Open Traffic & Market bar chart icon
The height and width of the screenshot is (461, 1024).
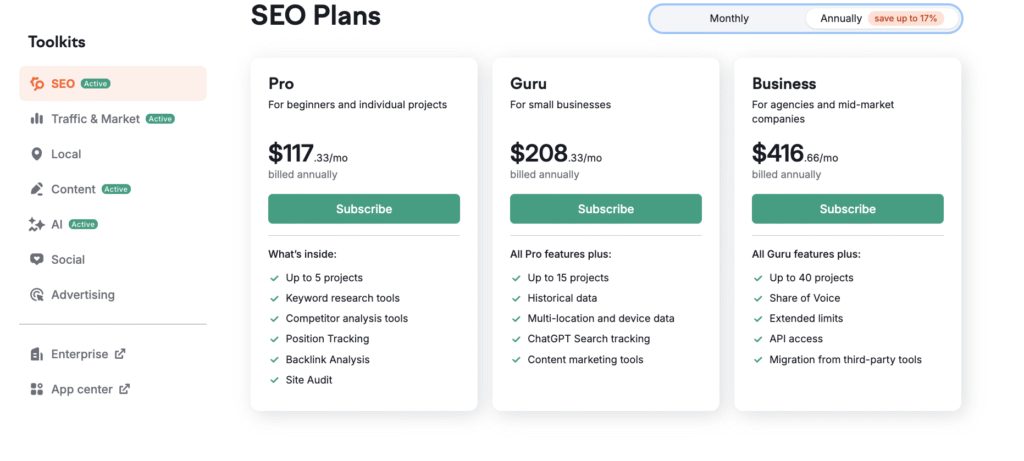(x=37, y=119)
